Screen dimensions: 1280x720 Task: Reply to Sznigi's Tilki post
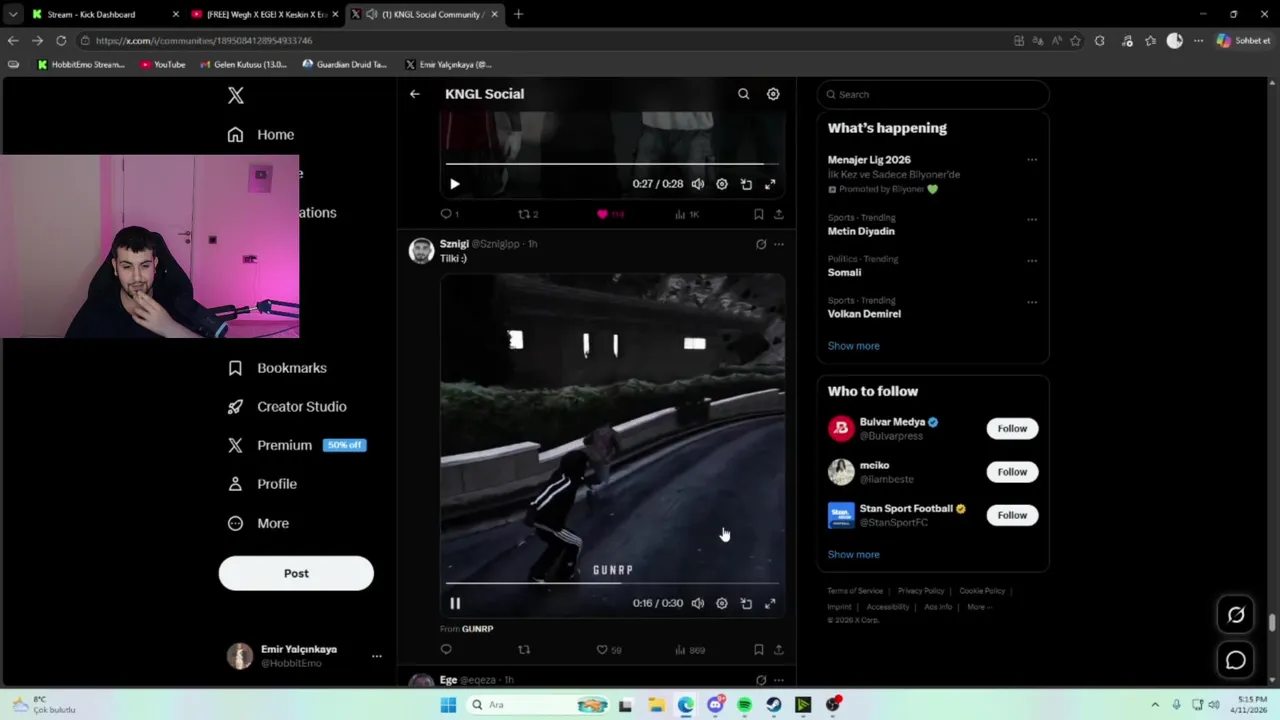point(446,650)
